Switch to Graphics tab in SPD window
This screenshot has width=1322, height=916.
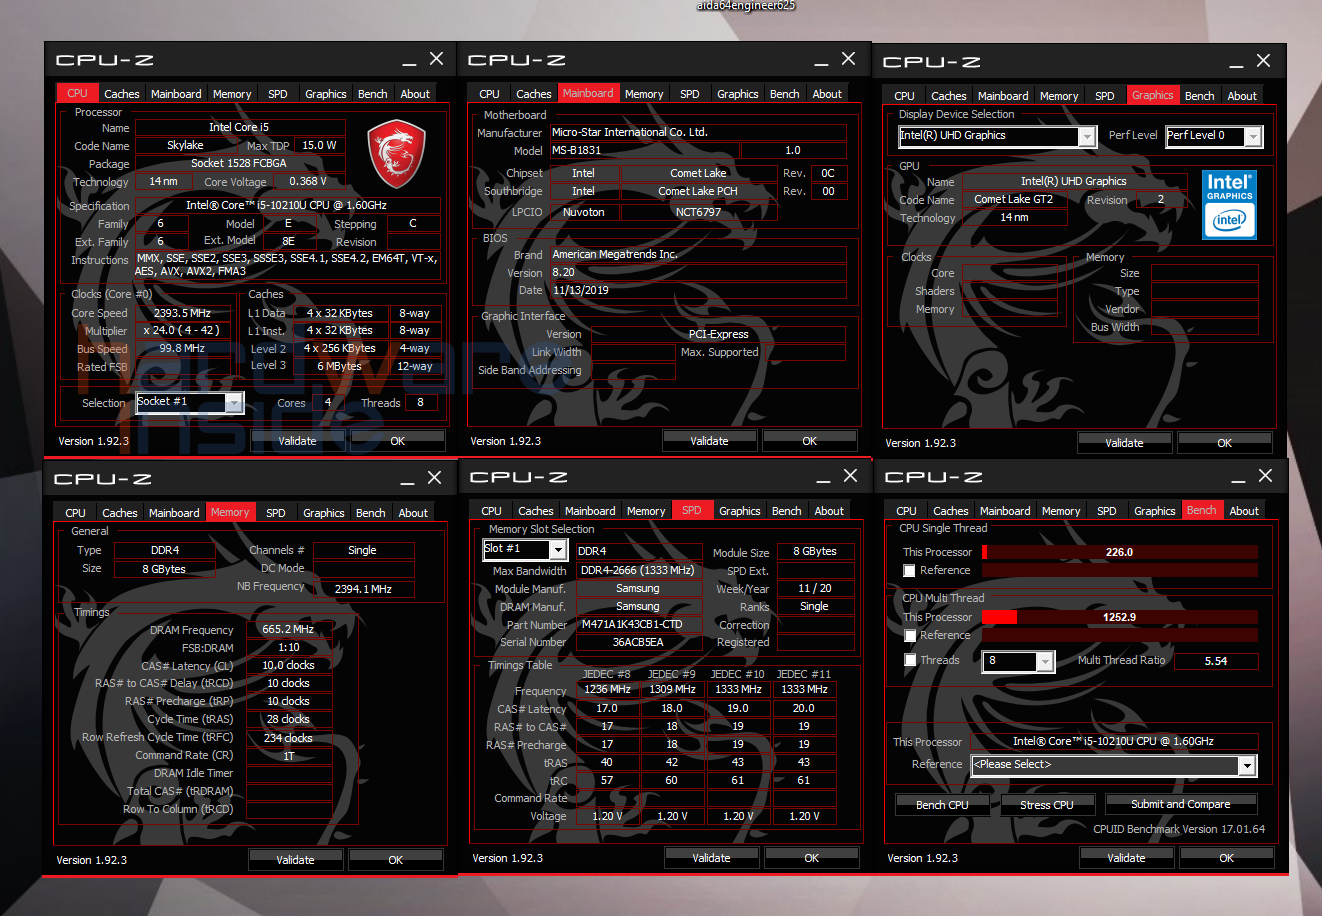click(x=740, y=511)
